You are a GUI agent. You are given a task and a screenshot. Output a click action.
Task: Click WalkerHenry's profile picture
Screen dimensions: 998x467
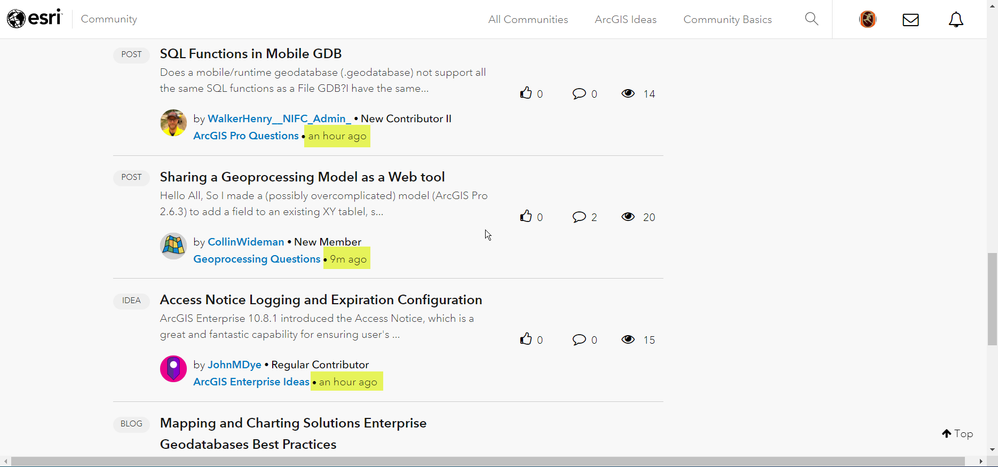pyautogui.click(x=173, y=123)
